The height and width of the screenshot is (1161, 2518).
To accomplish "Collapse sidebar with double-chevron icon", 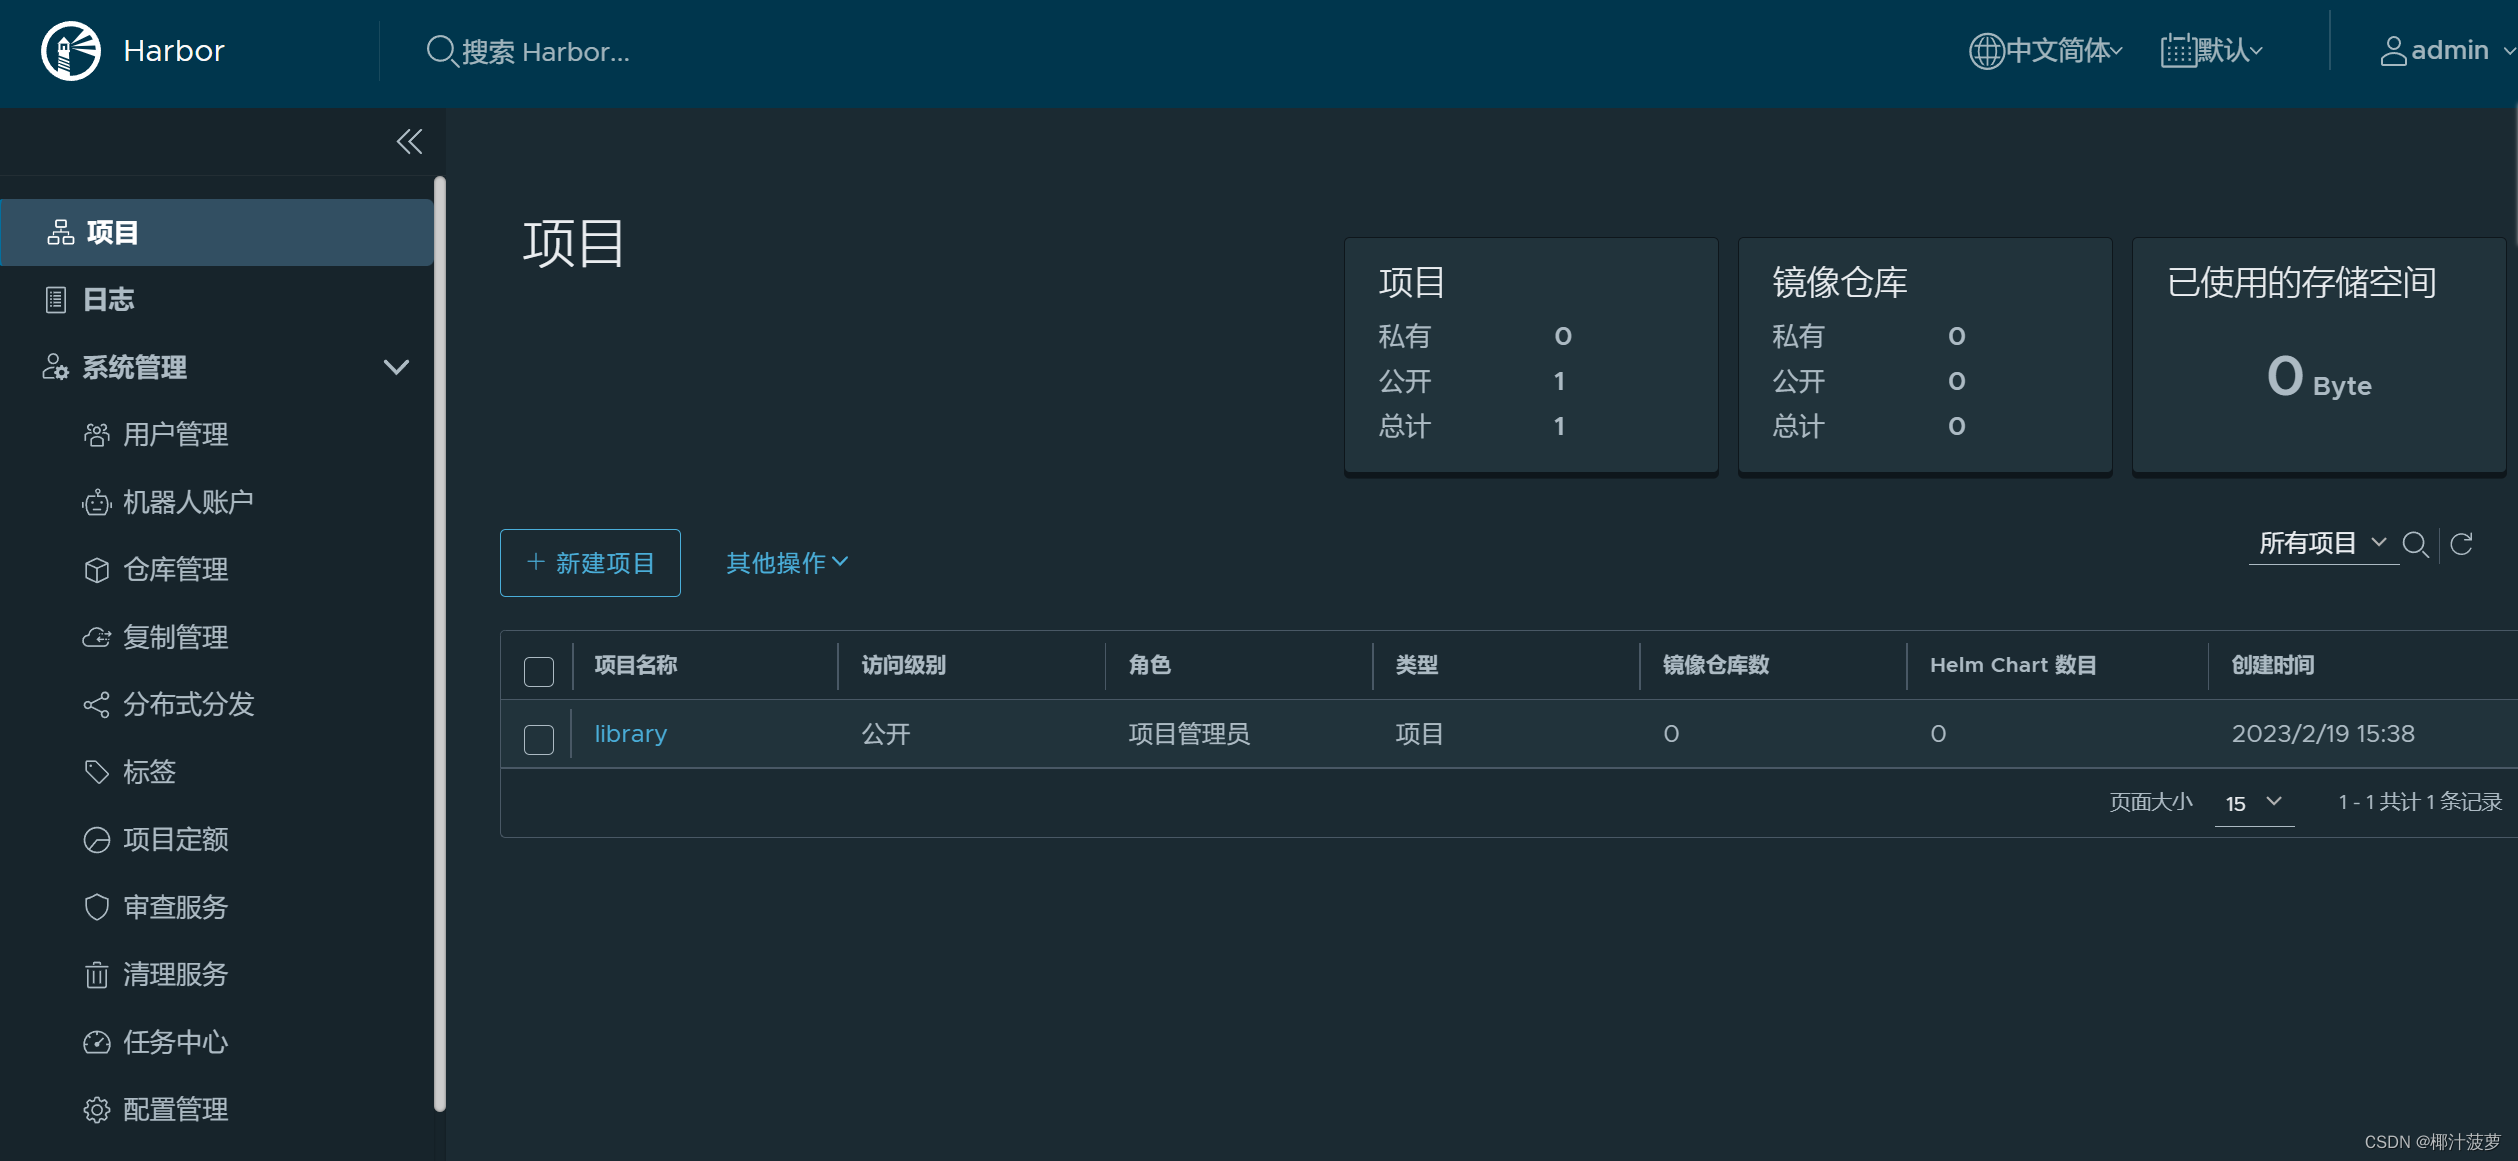I will pyautogui.click(x=409, y=142).
